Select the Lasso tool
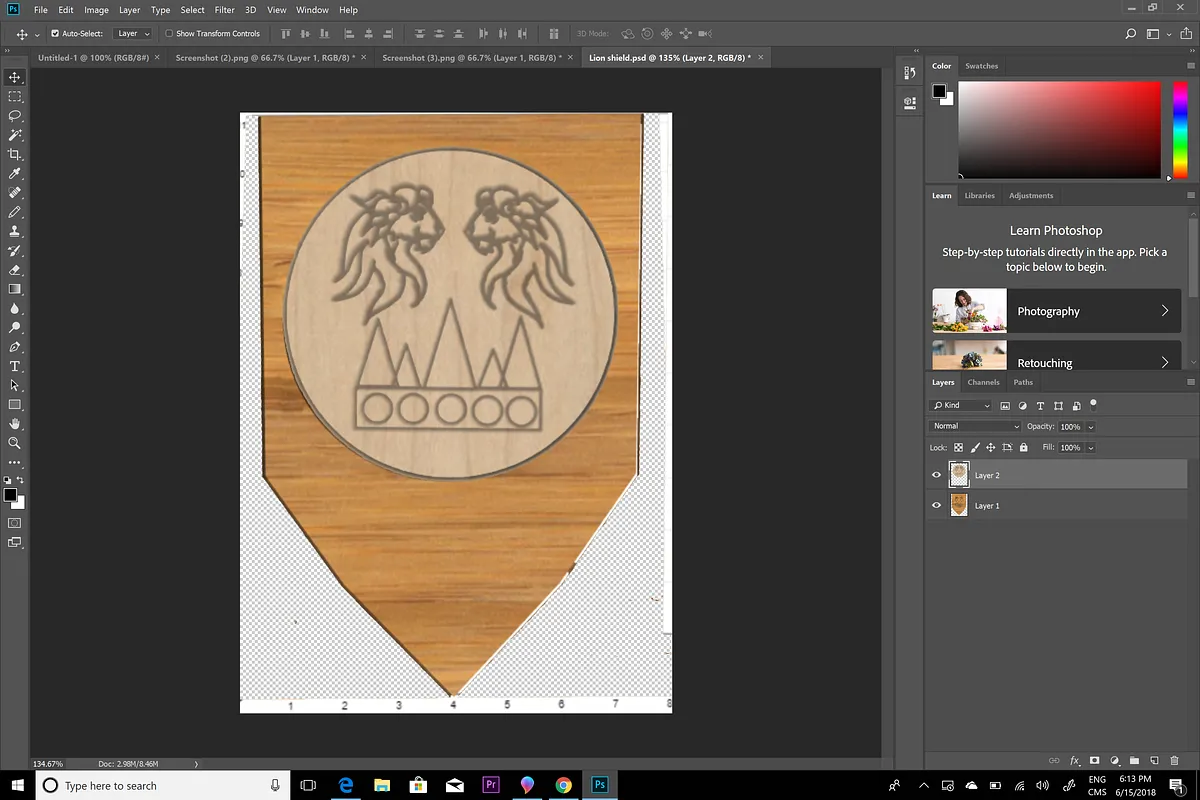The image size is (1200, 800). click(x=15, y=116)
